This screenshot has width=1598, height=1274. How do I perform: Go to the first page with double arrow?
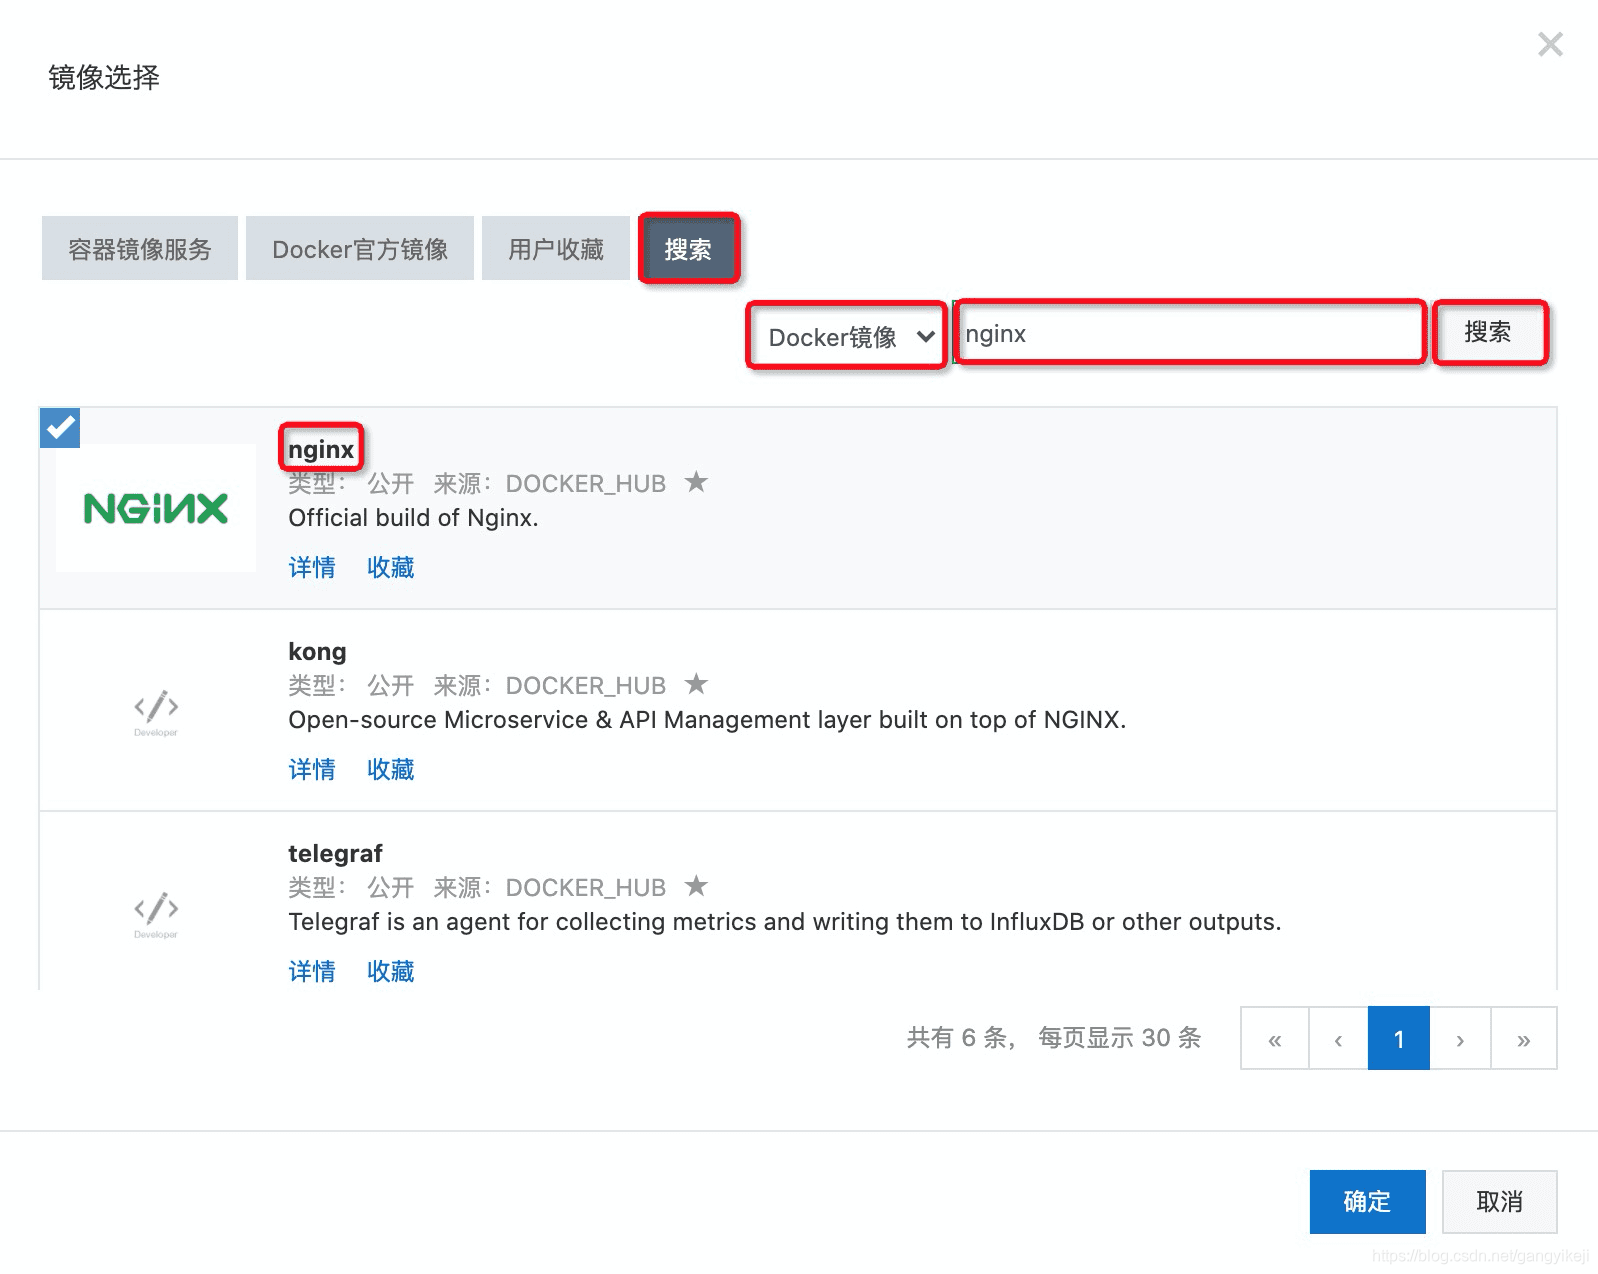point(1275,1039)
